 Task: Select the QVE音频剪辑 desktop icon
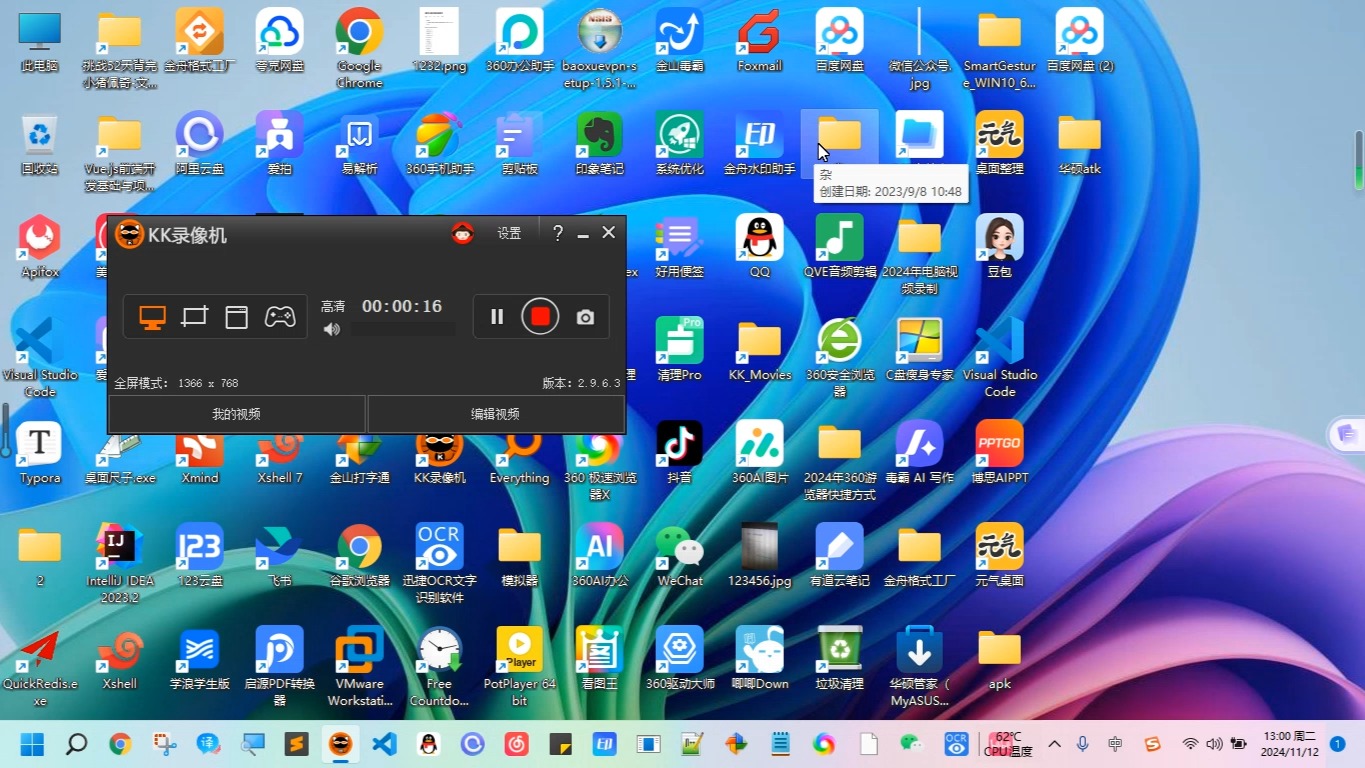click(x=840, y=247)
